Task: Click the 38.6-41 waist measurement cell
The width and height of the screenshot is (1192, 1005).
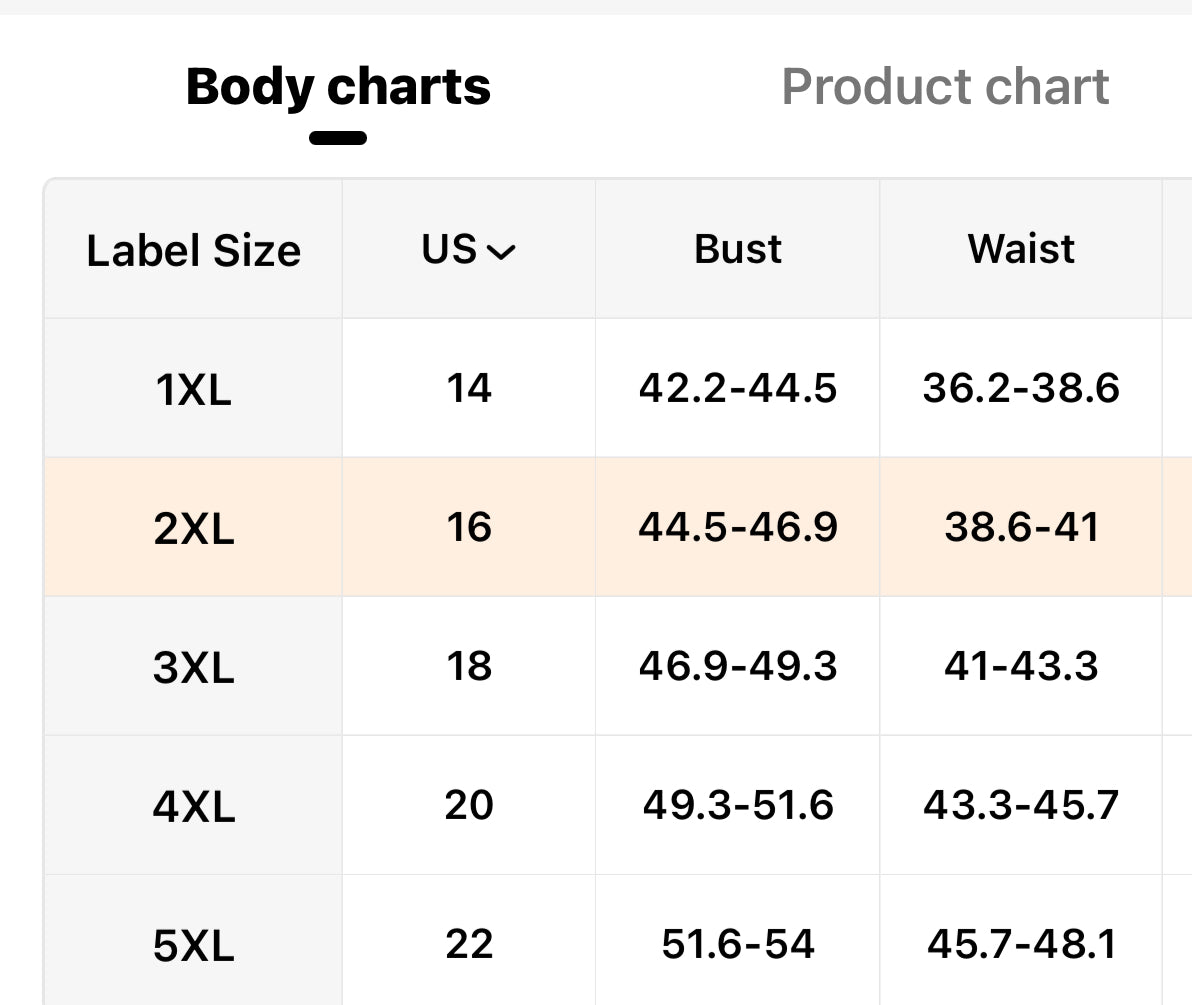Action: tap(1021, 527)
